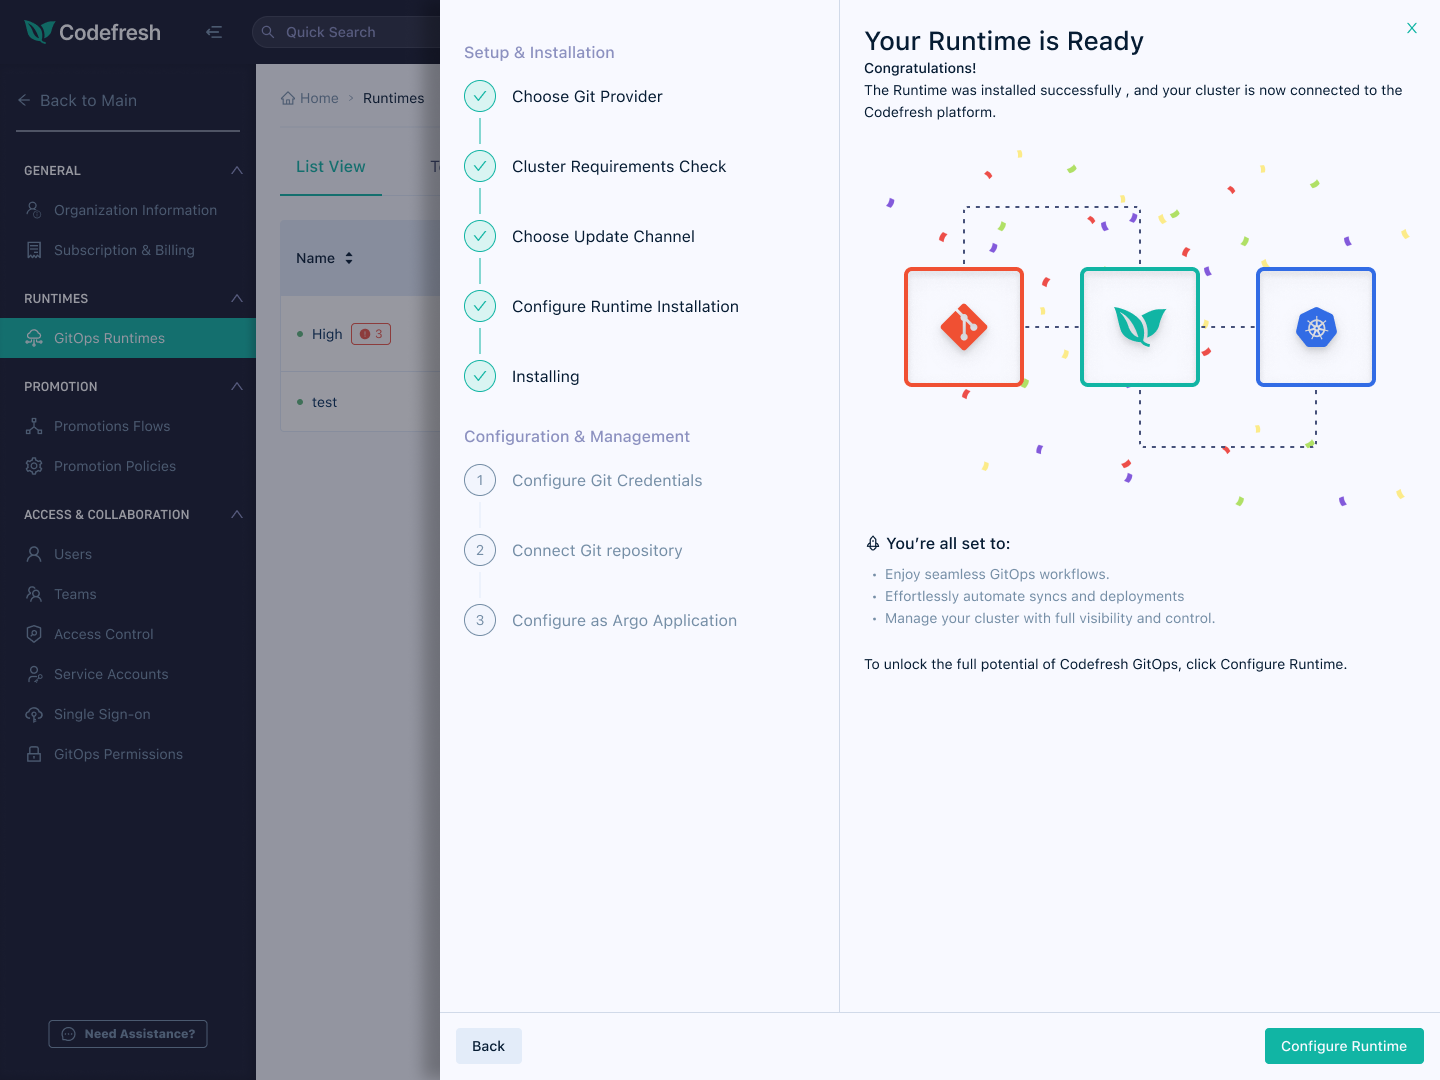The height and width of the screenshot is (1080, 1440).
Task: Click step 3 circle for Argo Application
Action: coord(480,620)
